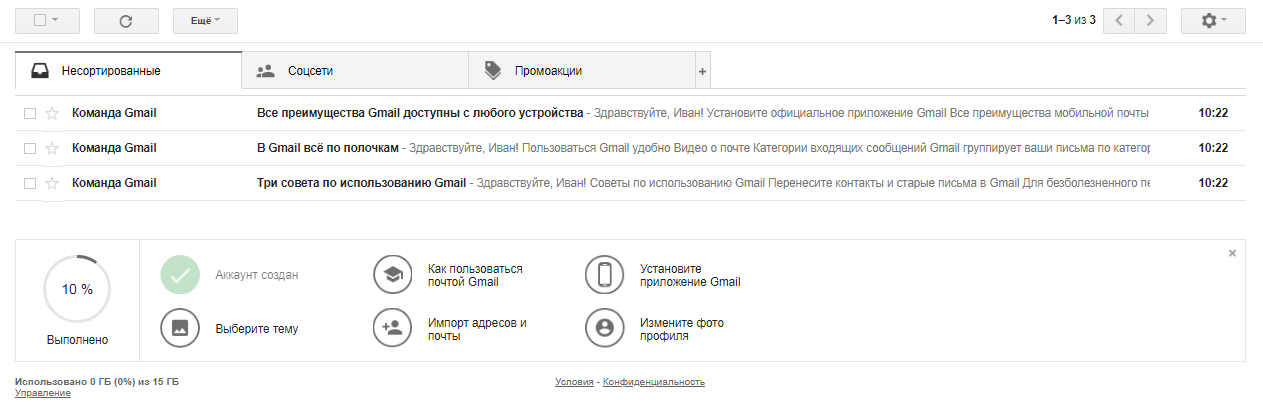Click the Refresh mail button
Screen dimensions: 1263x420
click(x=125, y=20)
